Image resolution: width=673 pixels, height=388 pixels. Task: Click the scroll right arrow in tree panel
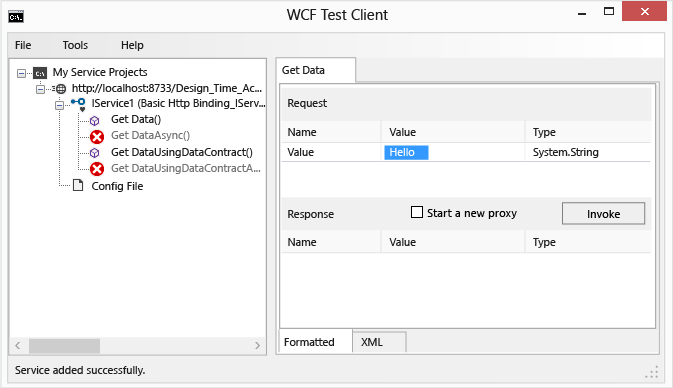coord(257,346)
